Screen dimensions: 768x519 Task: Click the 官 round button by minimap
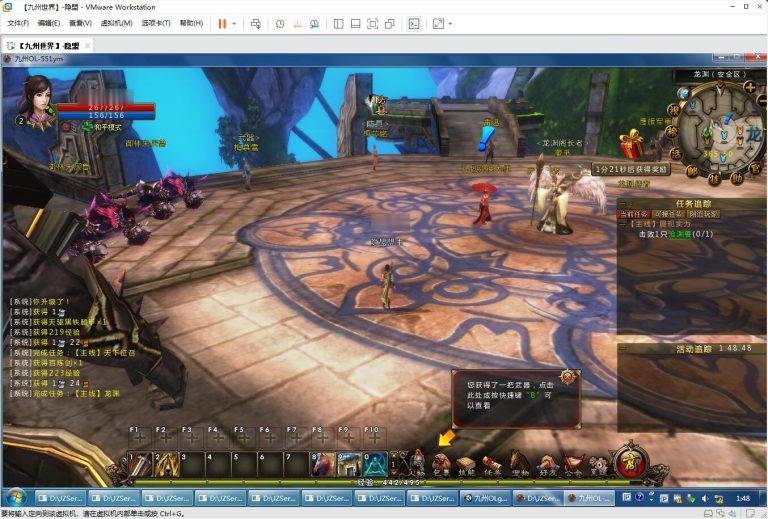coord(755,169)
